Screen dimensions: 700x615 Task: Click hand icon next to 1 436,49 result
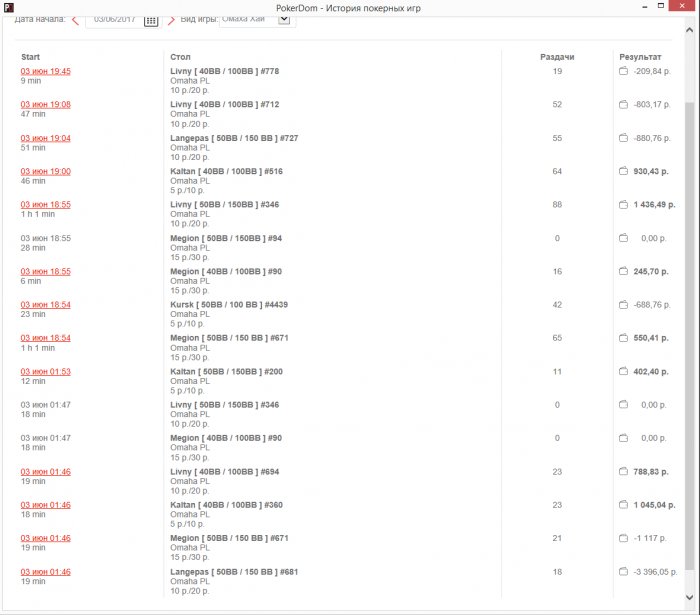623,205
